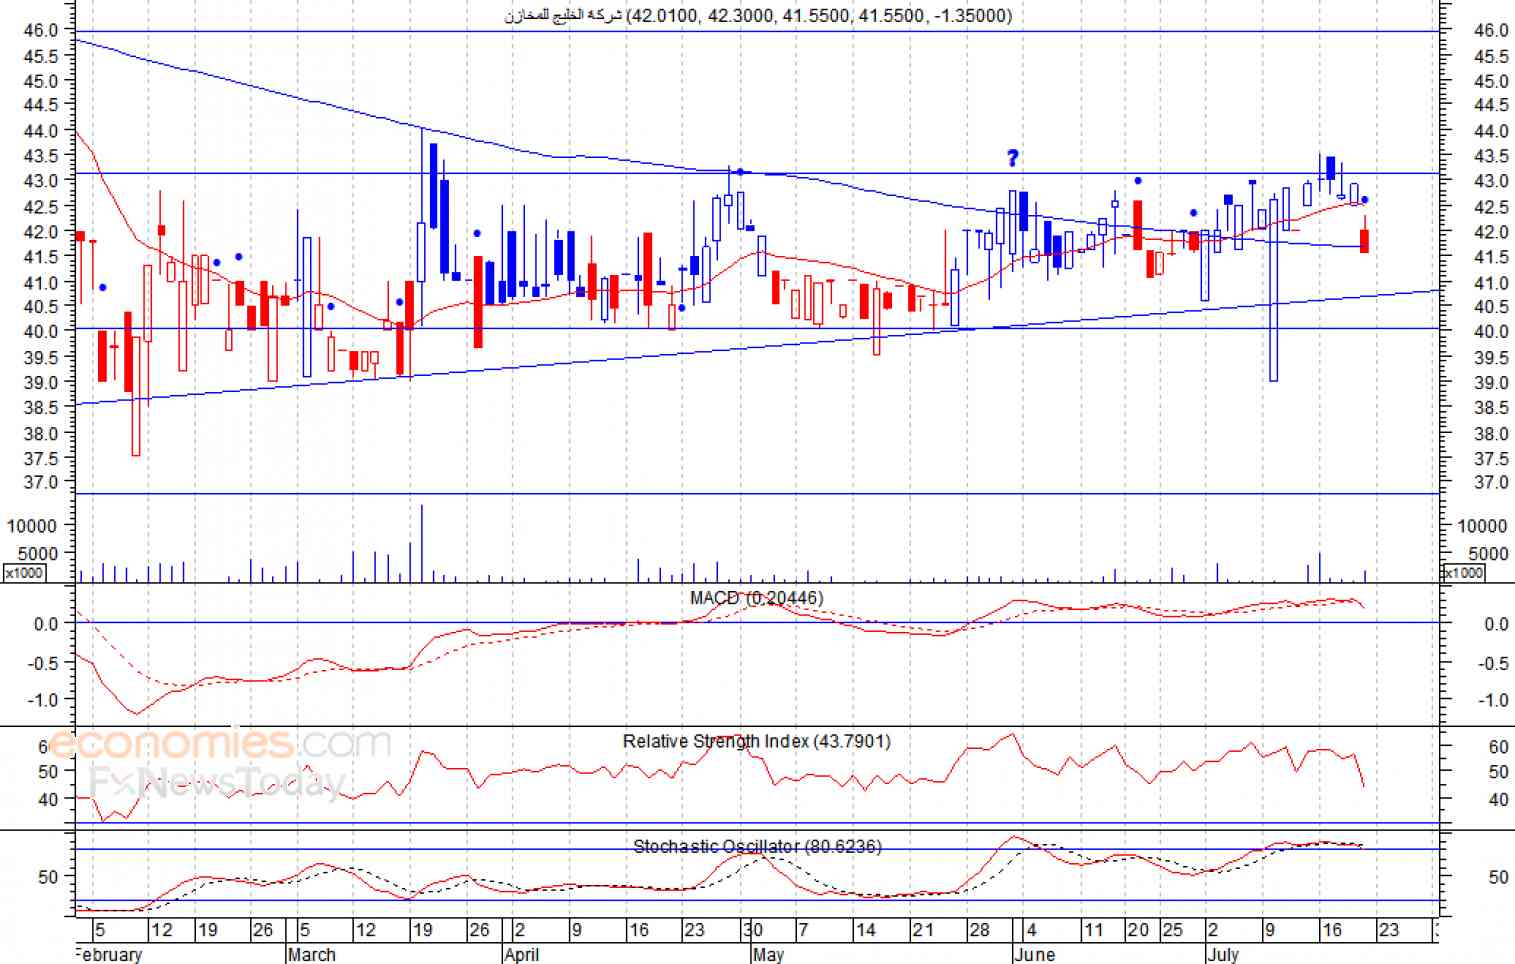Click "10000" on the right volume axis
The width and height of the screenshot is (1515, 964).
[1482, 526]
